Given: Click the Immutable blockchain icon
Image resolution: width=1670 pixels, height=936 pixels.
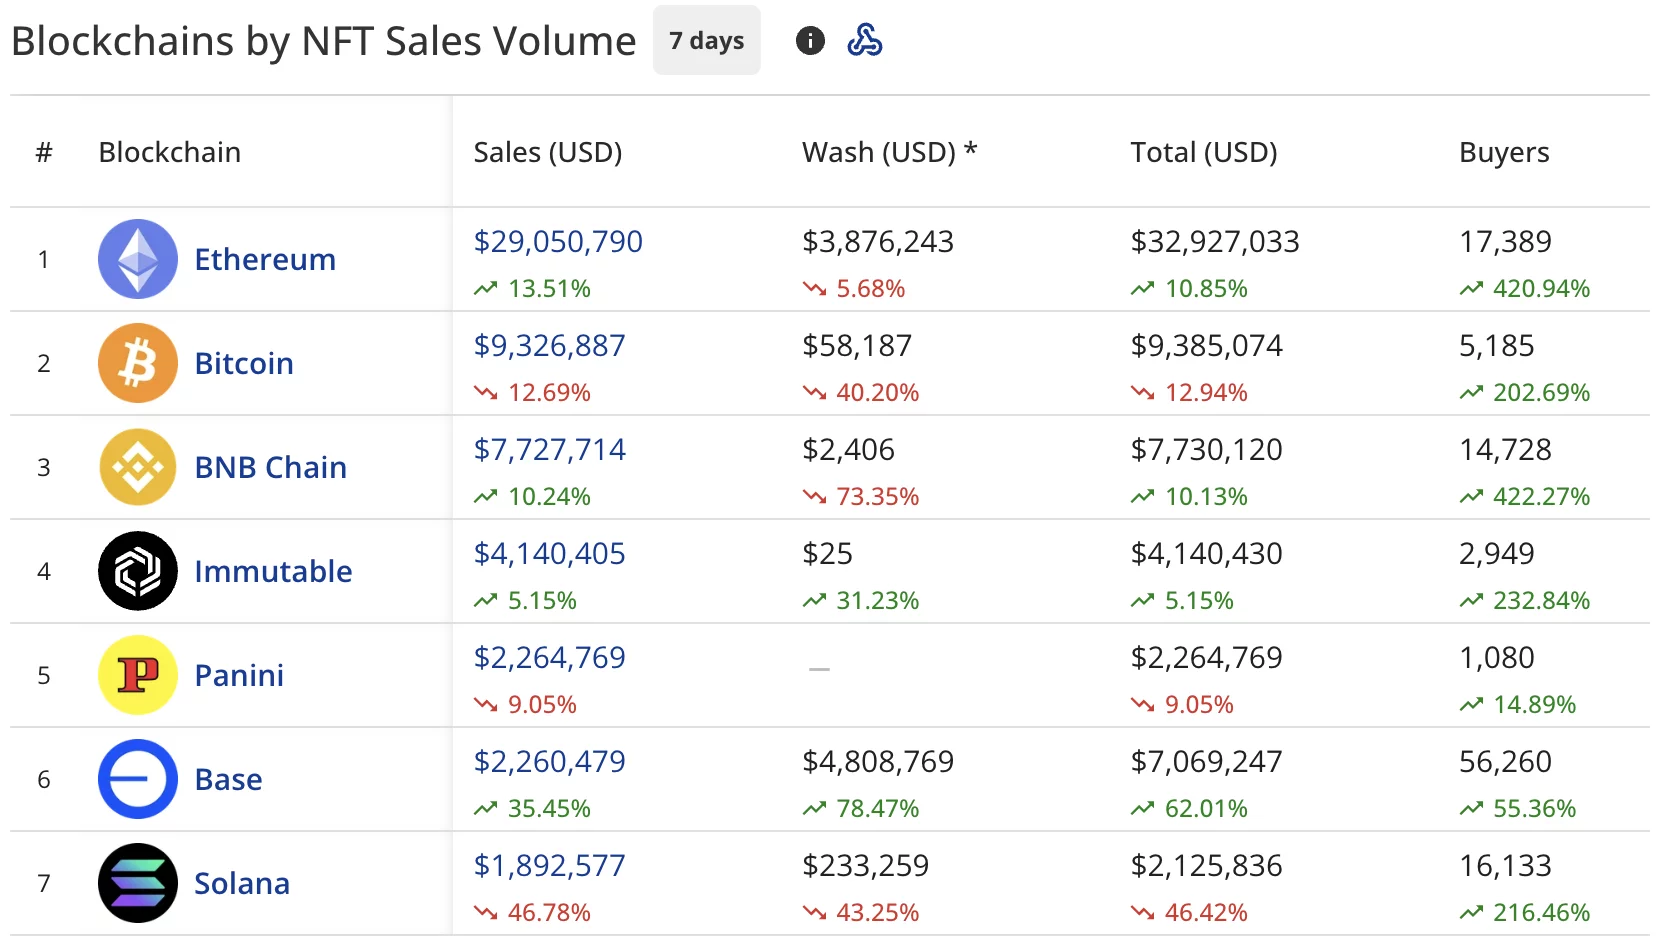Looking at the screenshot, I should click(x=137, y=571).
